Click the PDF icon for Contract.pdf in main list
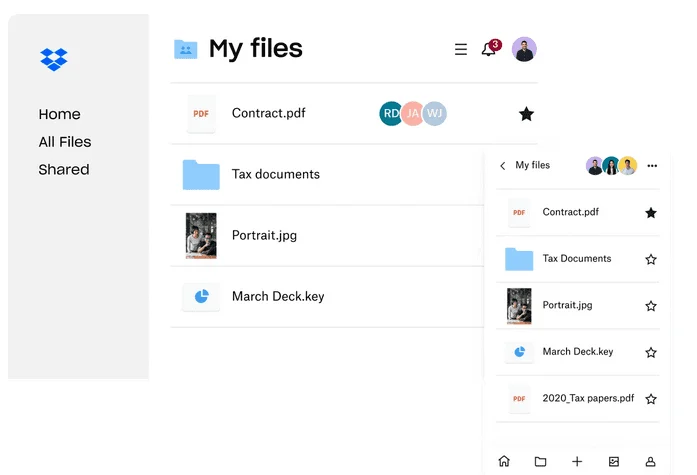This screenshot has height=475, width=697. pyautogui.click(x=201, y=114)
